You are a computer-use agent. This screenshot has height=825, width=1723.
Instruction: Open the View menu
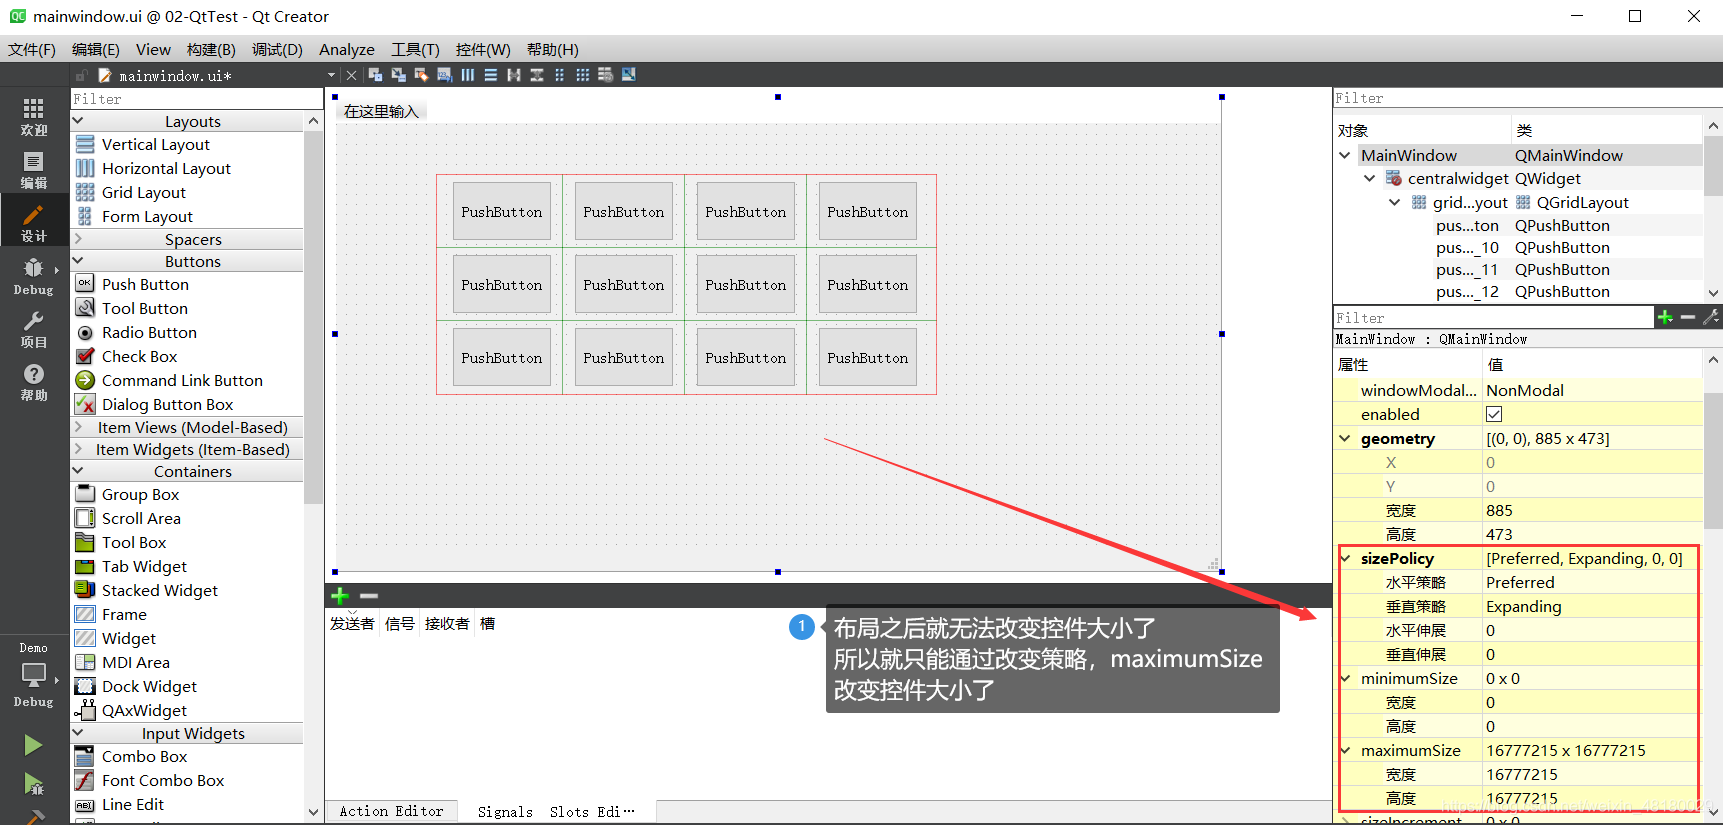[x=154, y=50]
